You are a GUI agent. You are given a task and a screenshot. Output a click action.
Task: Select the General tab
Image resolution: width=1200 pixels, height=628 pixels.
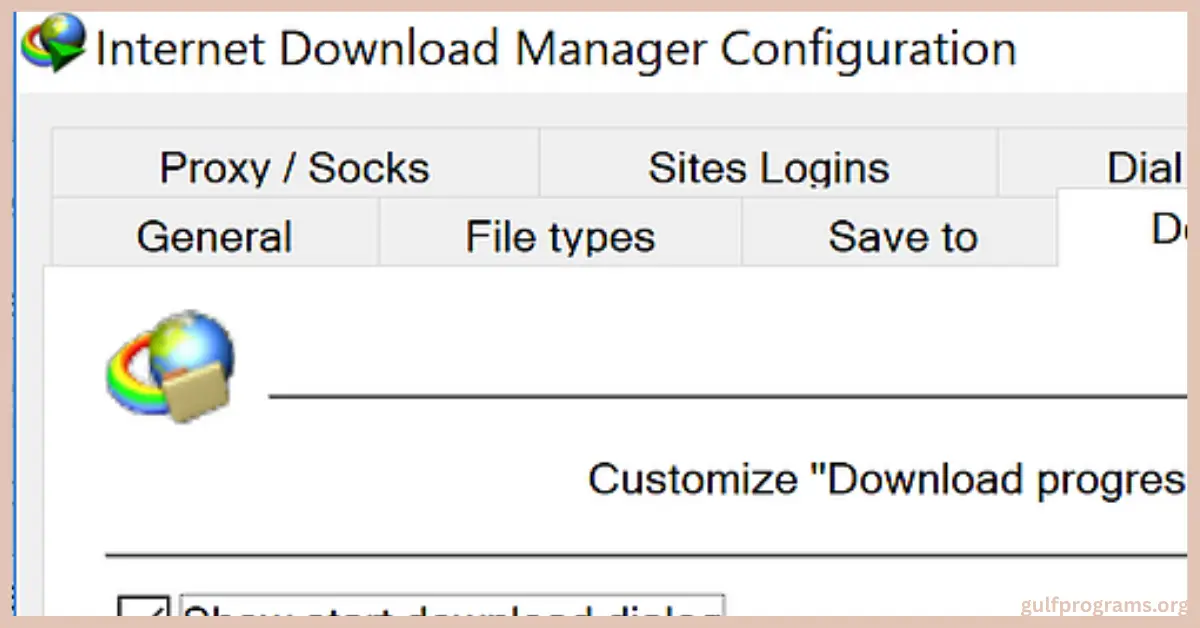tap(214, 237)
